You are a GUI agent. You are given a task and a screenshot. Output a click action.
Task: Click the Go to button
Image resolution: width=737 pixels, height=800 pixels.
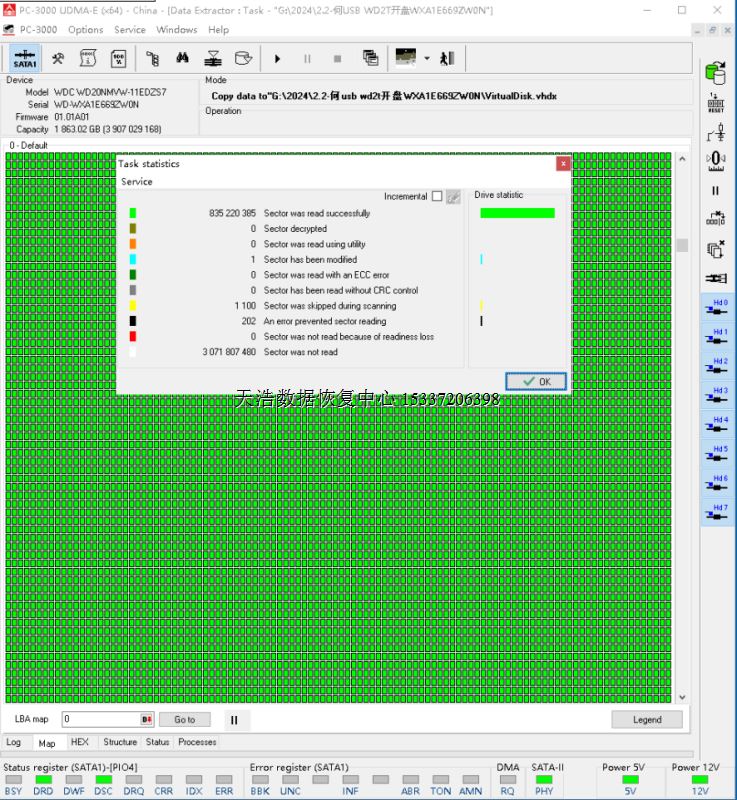pyautogui.click(x=185, y=719)
